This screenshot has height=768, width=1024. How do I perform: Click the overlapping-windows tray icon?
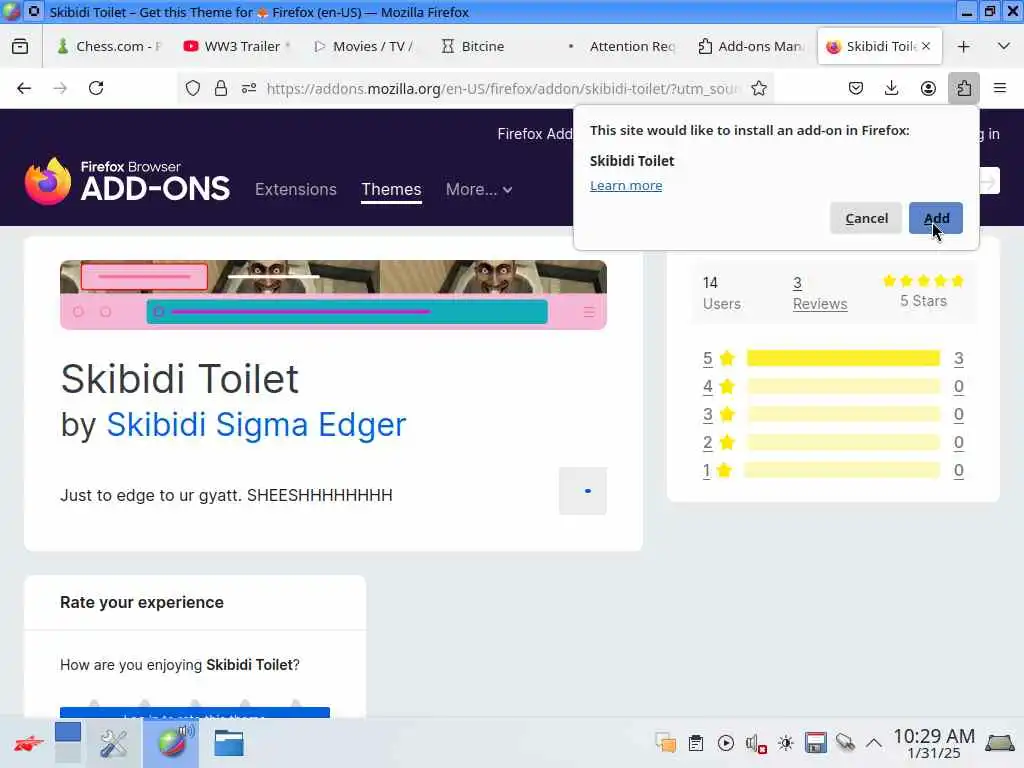[665, 743]
